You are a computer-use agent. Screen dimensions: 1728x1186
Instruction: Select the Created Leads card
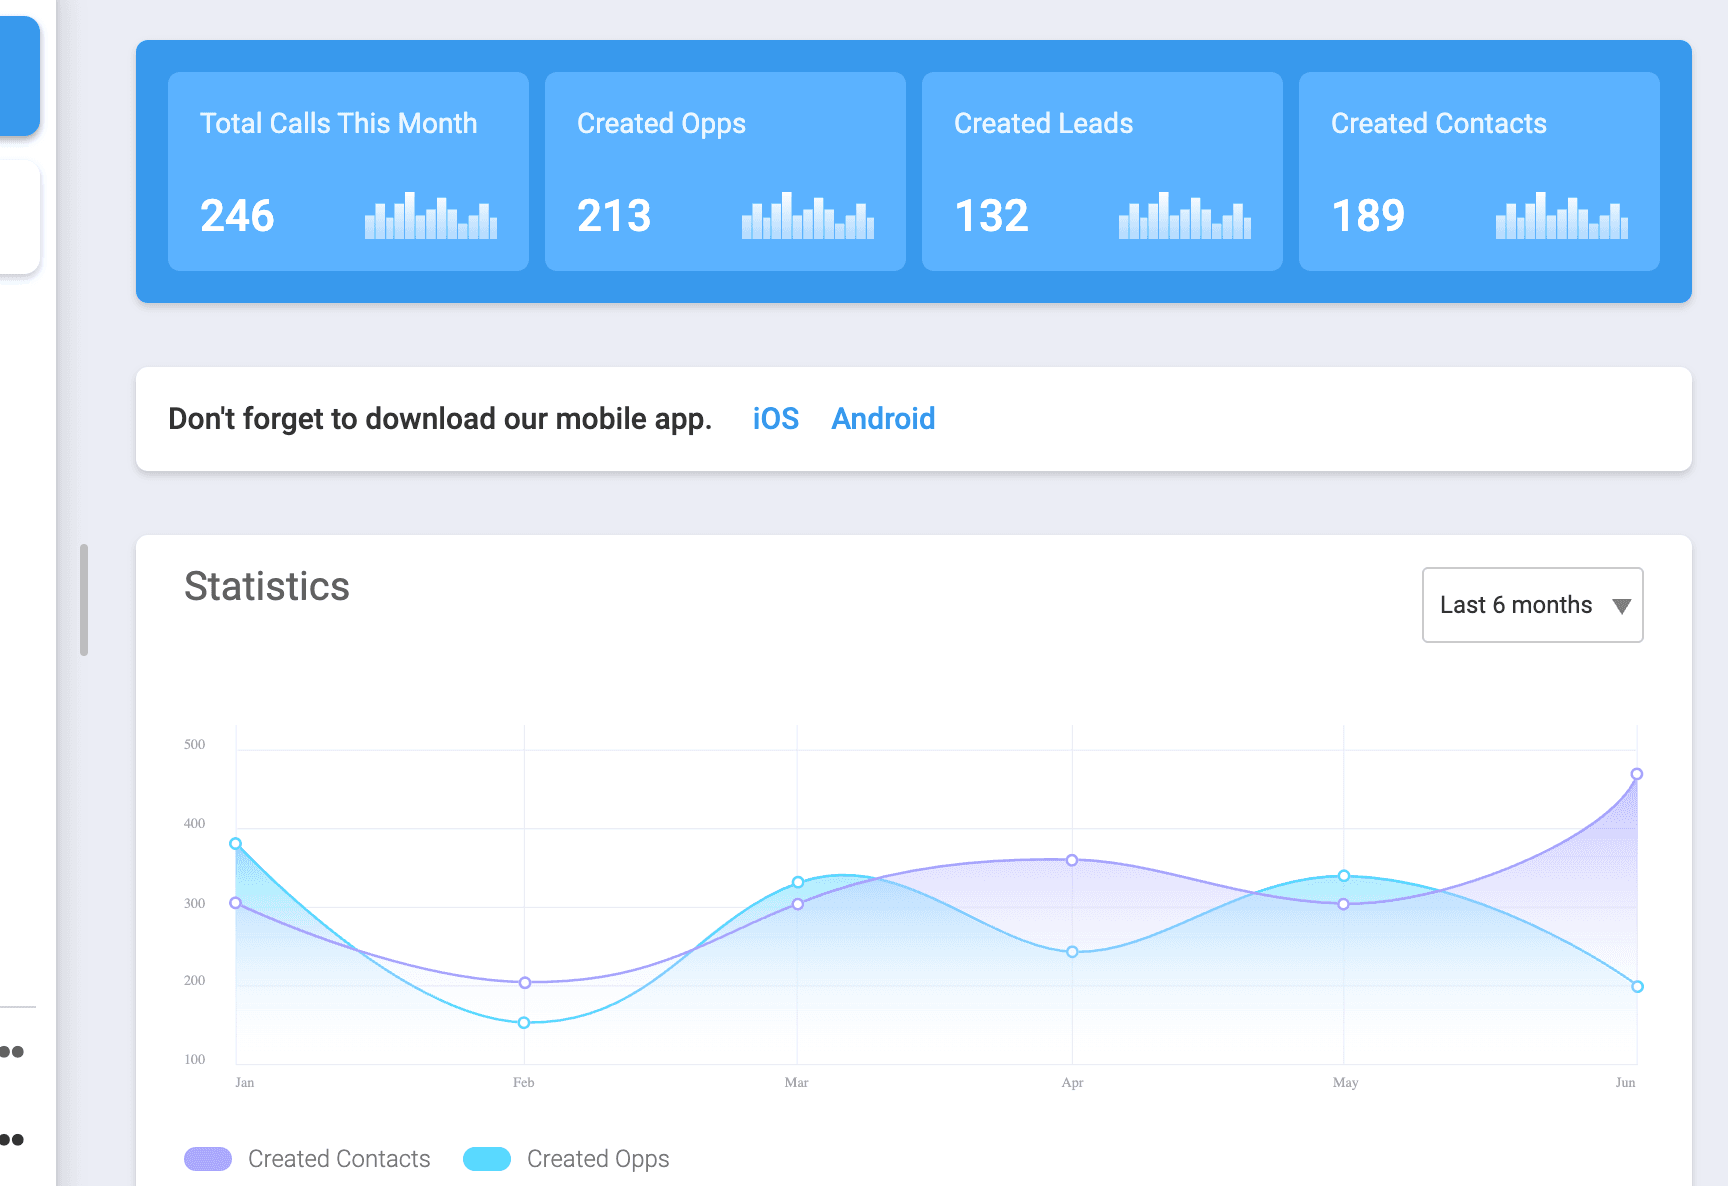[1101, 170]
